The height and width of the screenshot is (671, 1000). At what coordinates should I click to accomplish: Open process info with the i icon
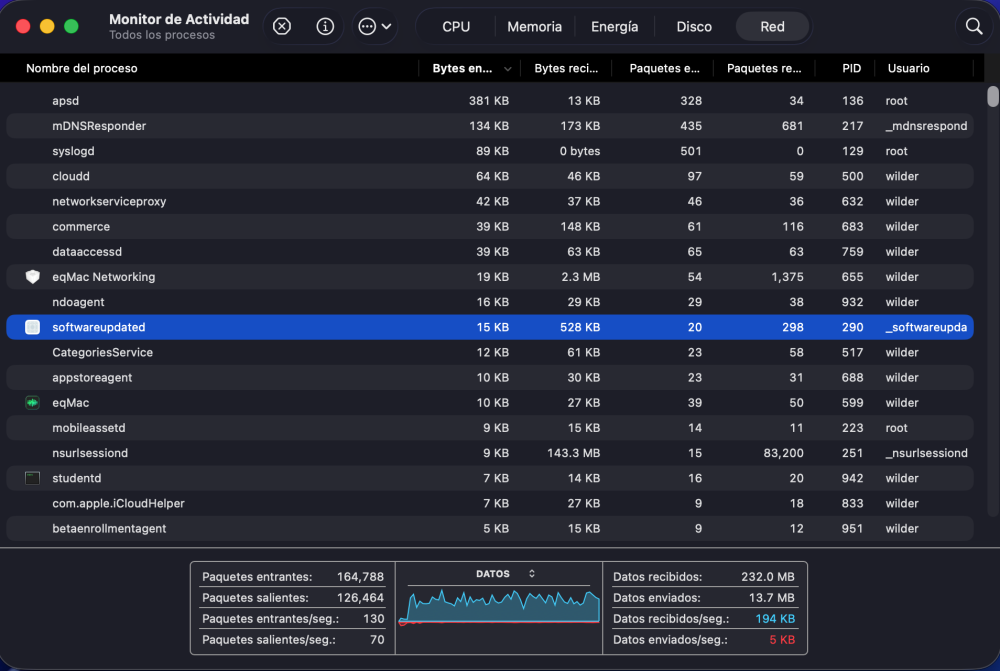325,26
